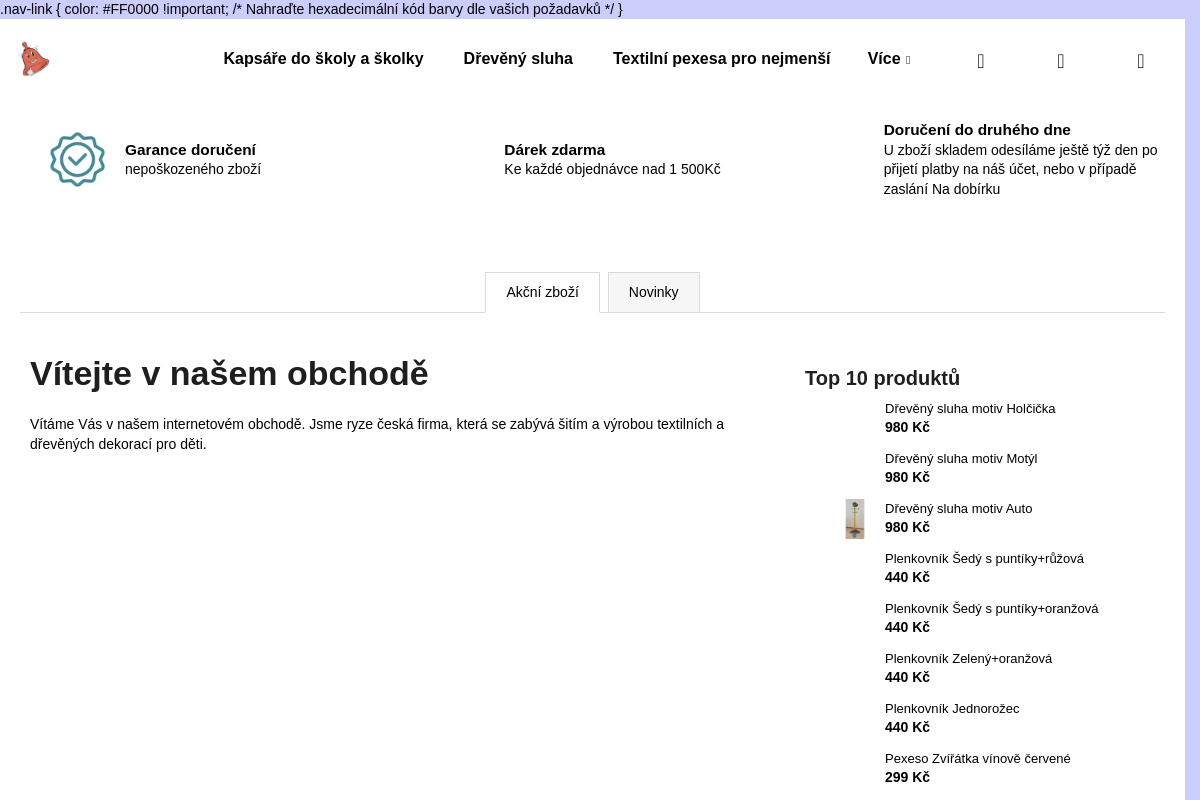Open Textilní pexesa pro nejmenší category
The height and width of the screenshot is (800, 1200).
coord(721,59)
